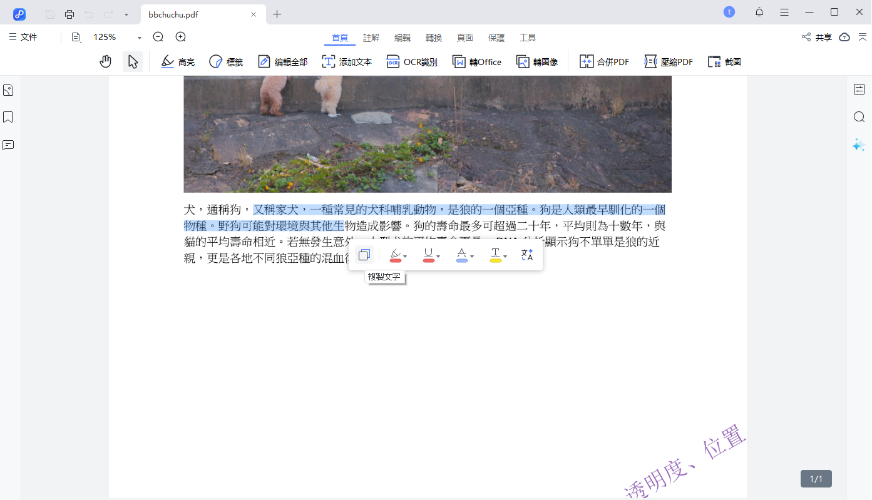
Task: Open the thumbnails panel in left sidebar
Action: (8, 90)
